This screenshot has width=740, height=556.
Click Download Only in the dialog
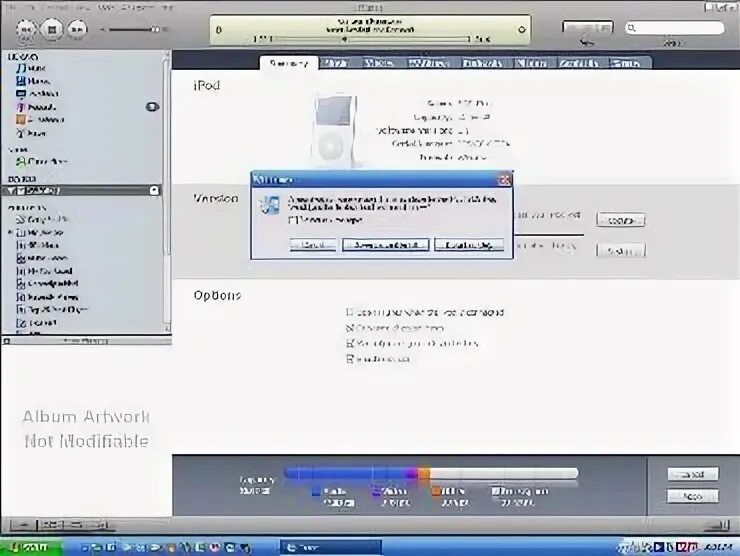click(469, 244)
